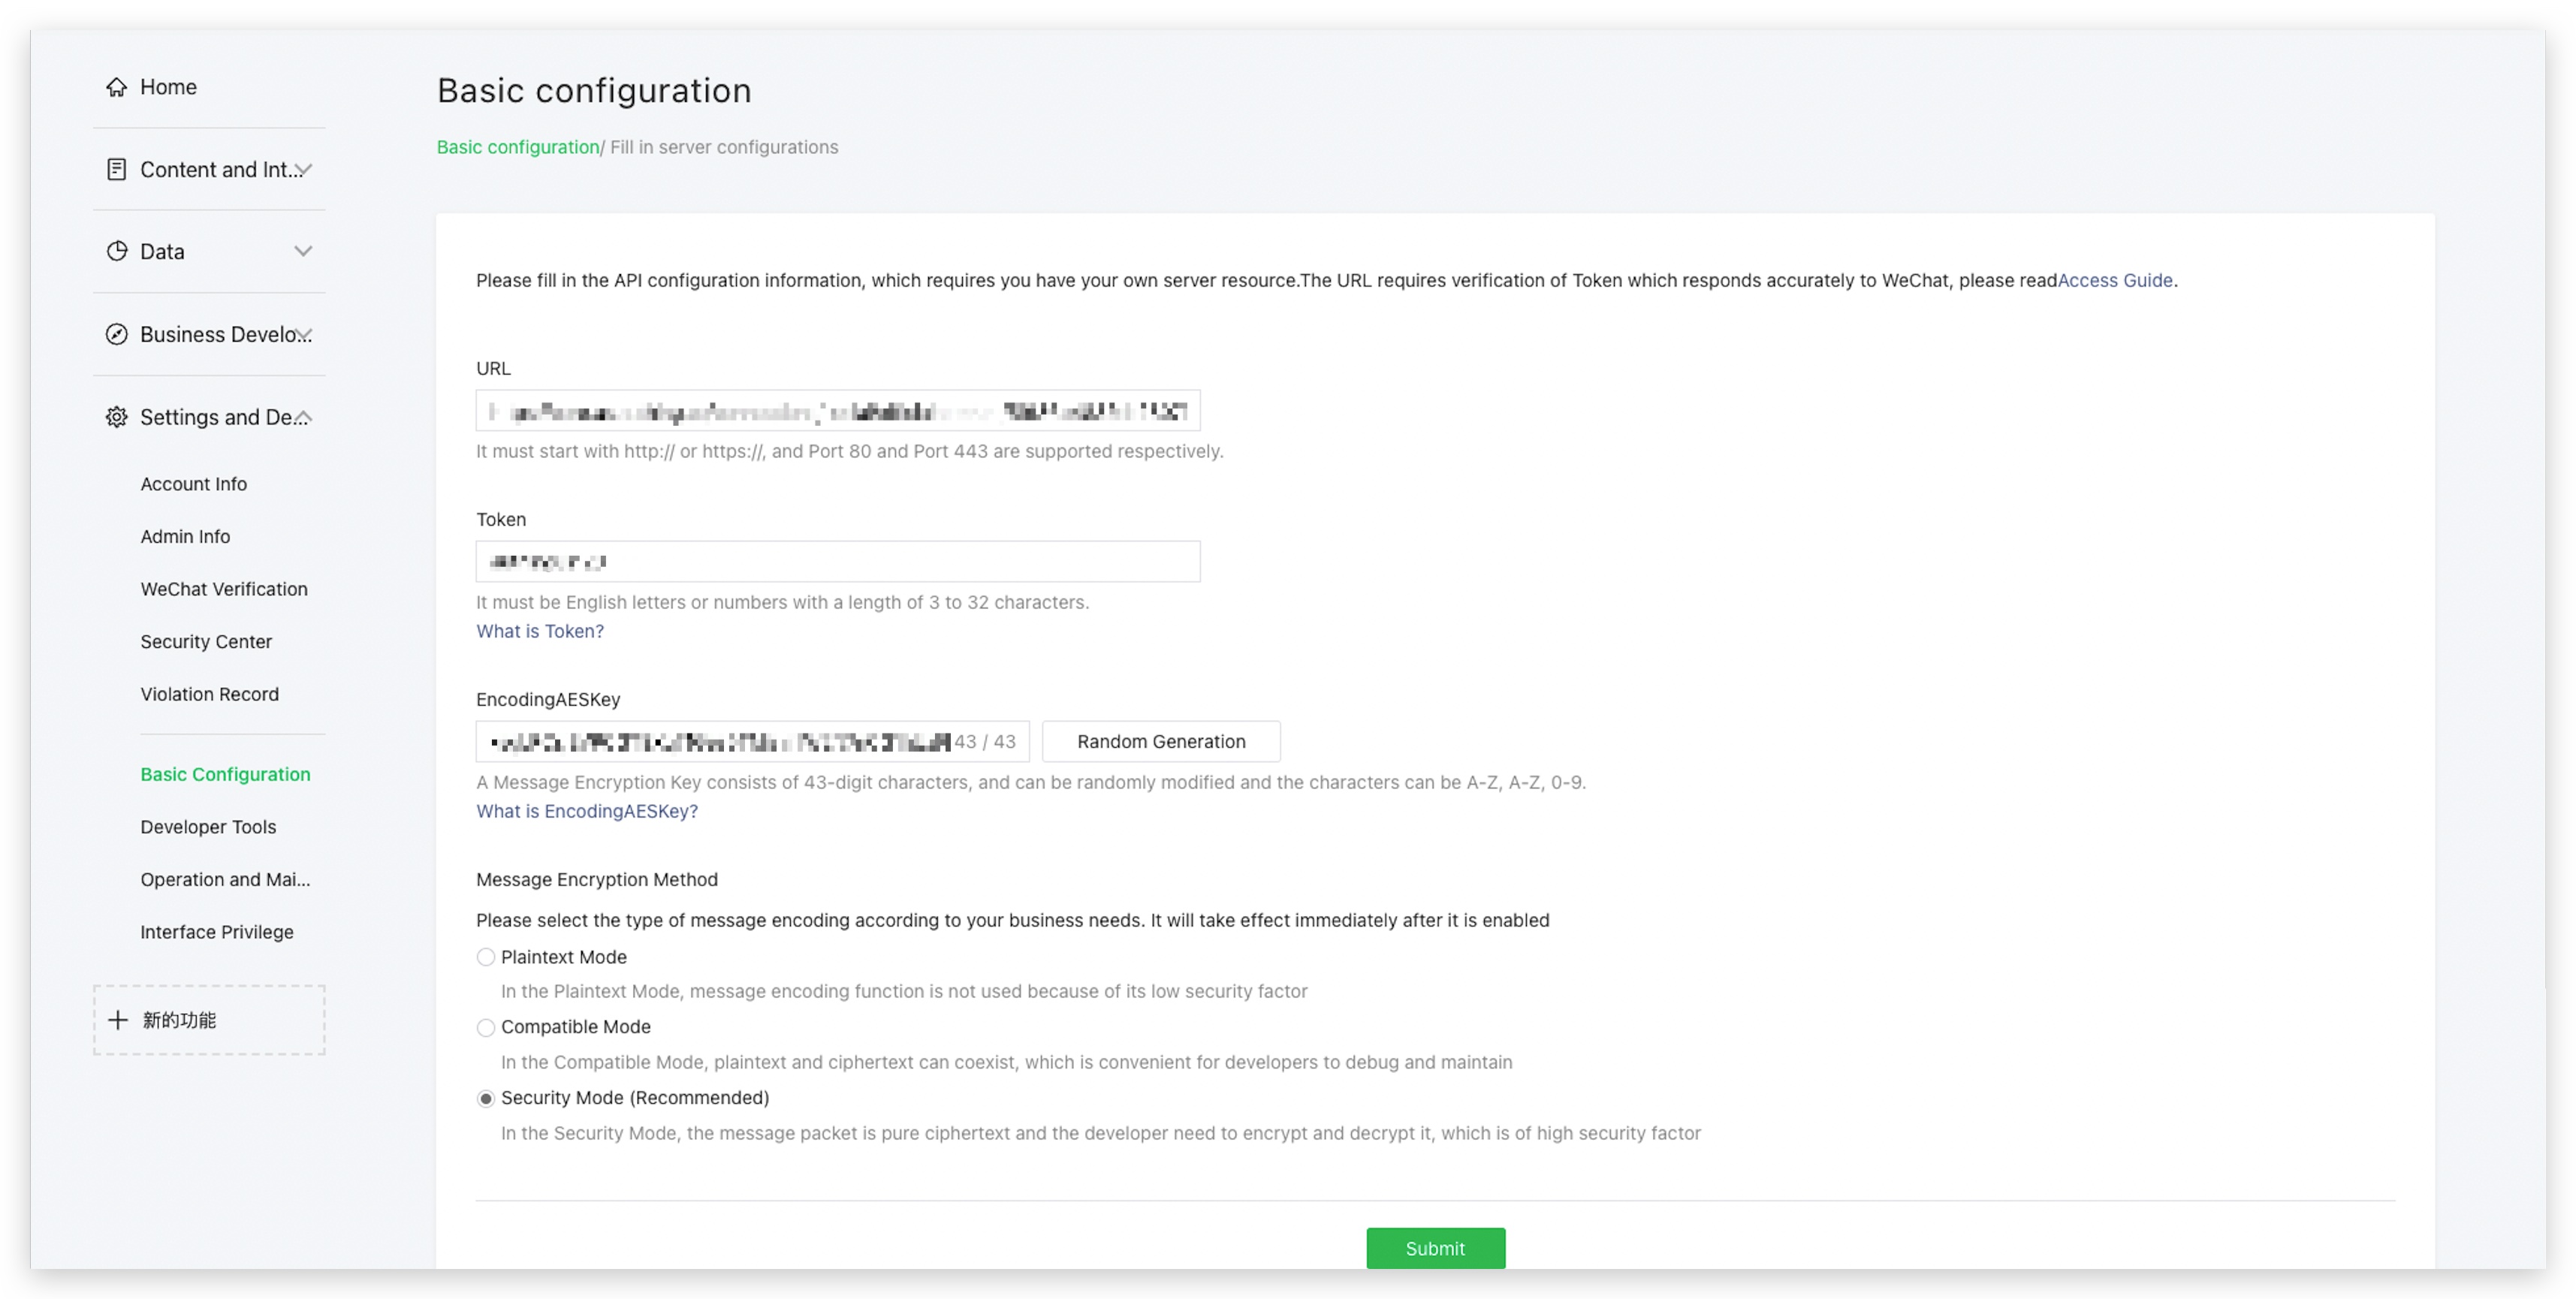Open Developer Tools in the sidebar
Screen dimensions: 2576x1299
(208, 827)
